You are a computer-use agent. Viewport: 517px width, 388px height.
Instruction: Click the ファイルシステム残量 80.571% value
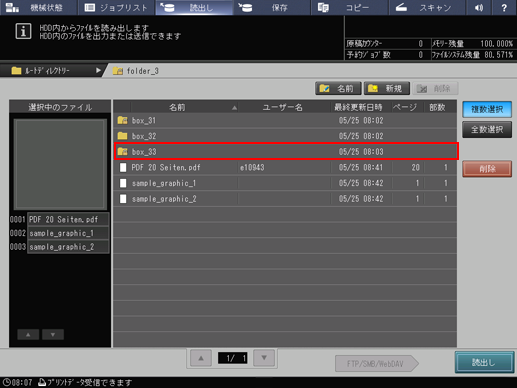(x=498, y=55)
